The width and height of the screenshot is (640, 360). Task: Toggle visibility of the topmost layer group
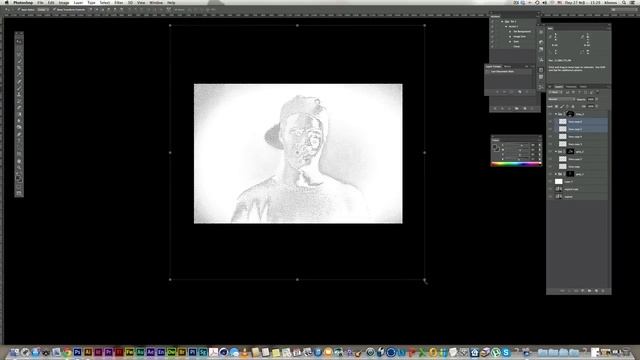tap(550, 114)
